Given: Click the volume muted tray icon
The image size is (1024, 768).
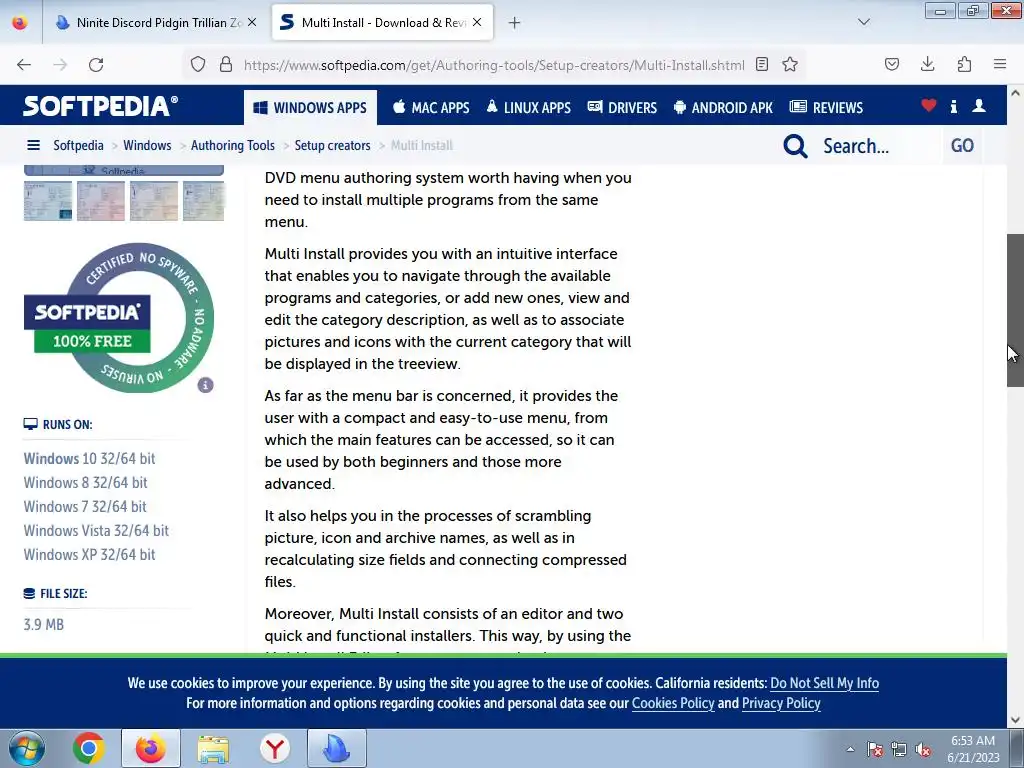Looking at the screenshot, I should [x=923, y=750].
